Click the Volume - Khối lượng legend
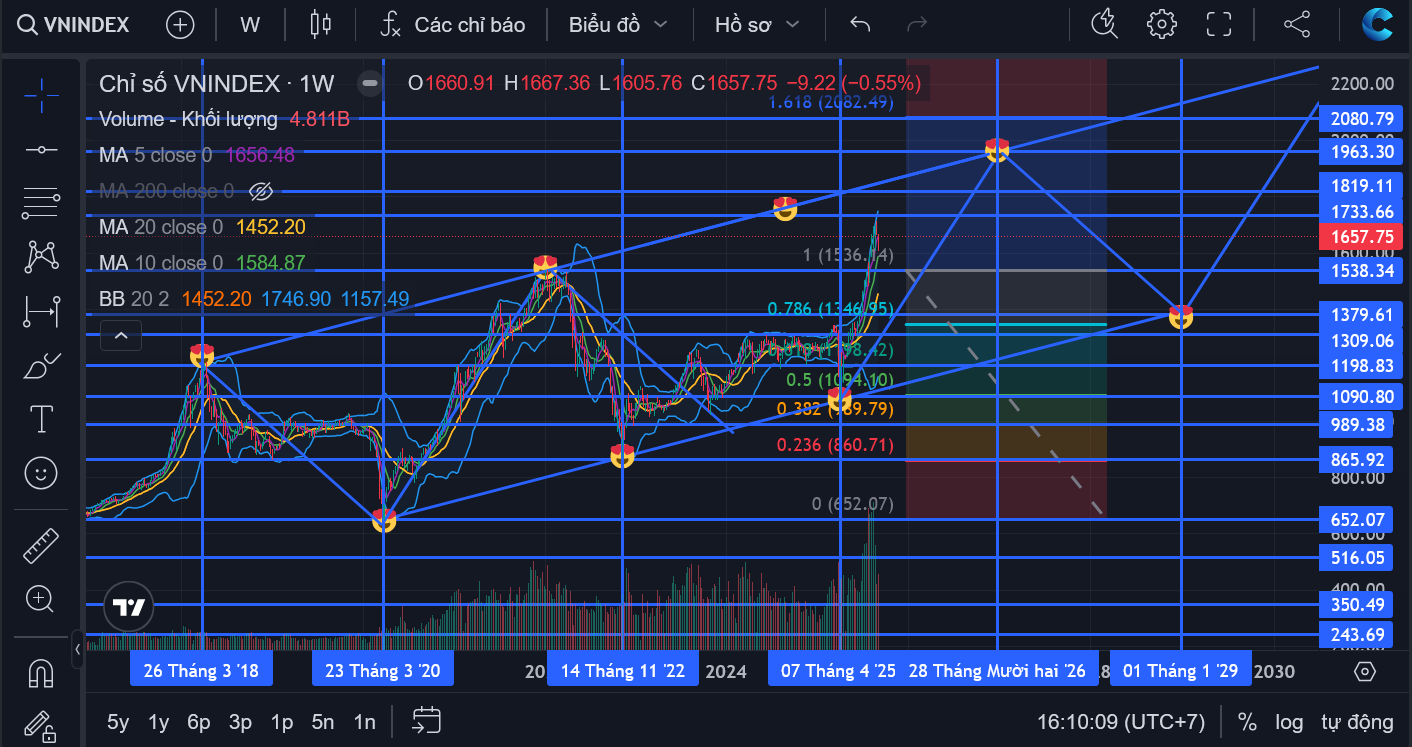This screenshot has width=1412, height=747. tap(224, 119)
